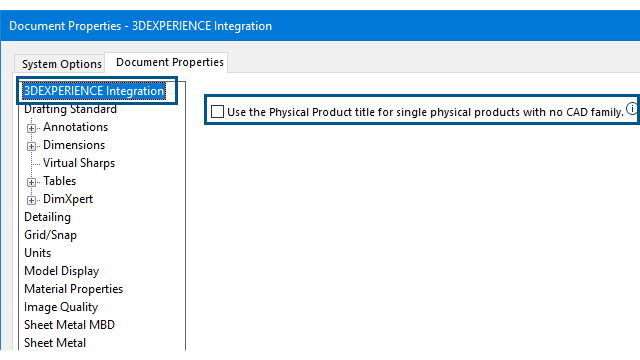Open the Detailing settings
Viewport: 640px width, 360px height.
coord(47,217)
